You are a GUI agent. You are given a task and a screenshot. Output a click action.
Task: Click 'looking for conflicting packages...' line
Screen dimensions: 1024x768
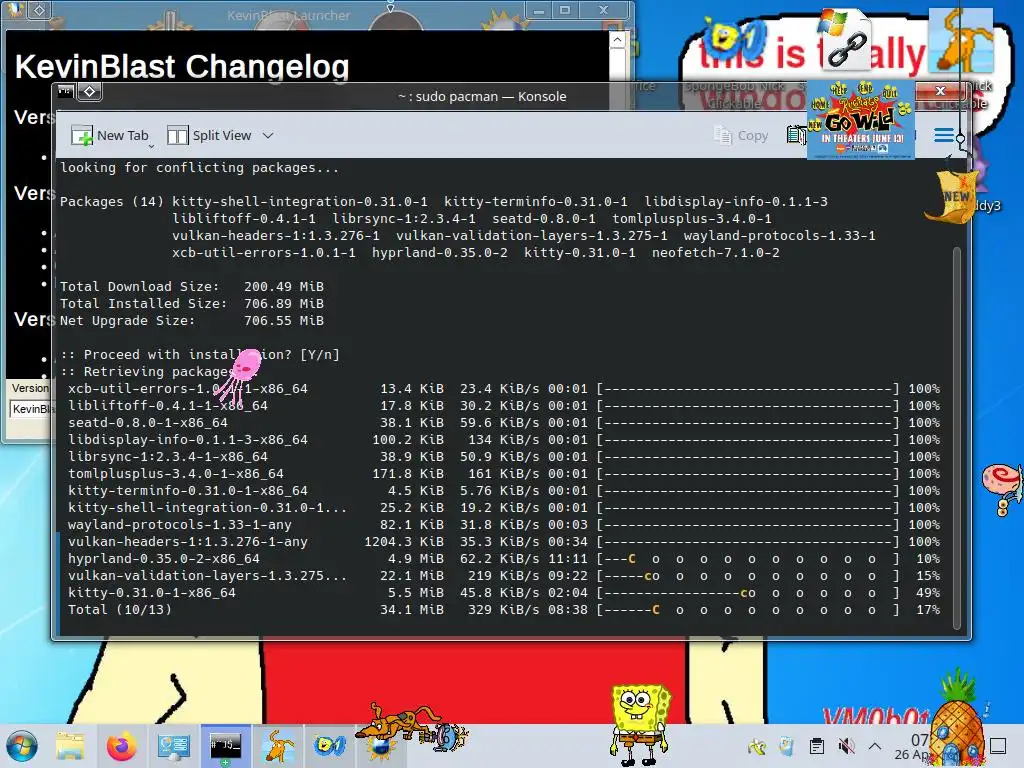click(200, 167)
